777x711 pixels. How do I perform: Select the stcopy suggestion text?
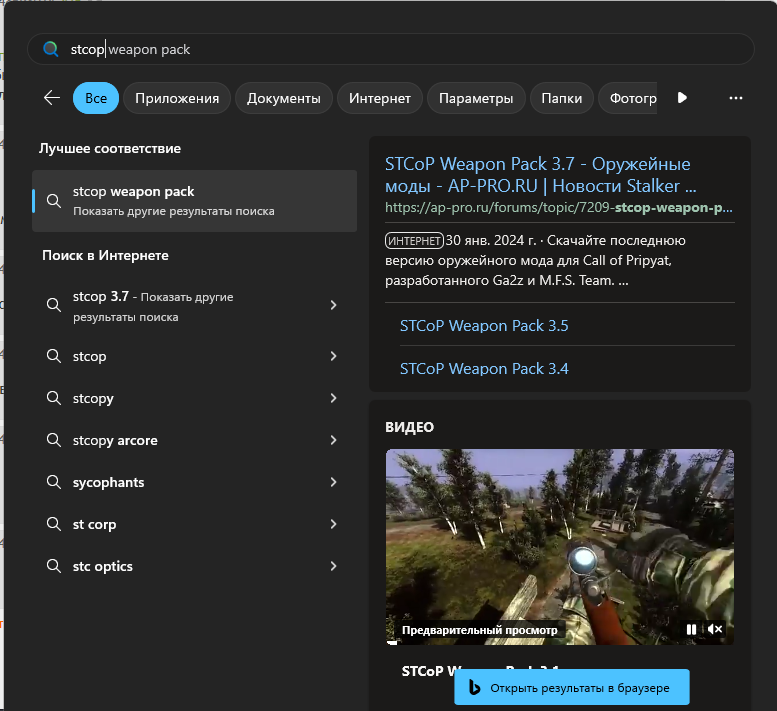click(x=93, y=398)
